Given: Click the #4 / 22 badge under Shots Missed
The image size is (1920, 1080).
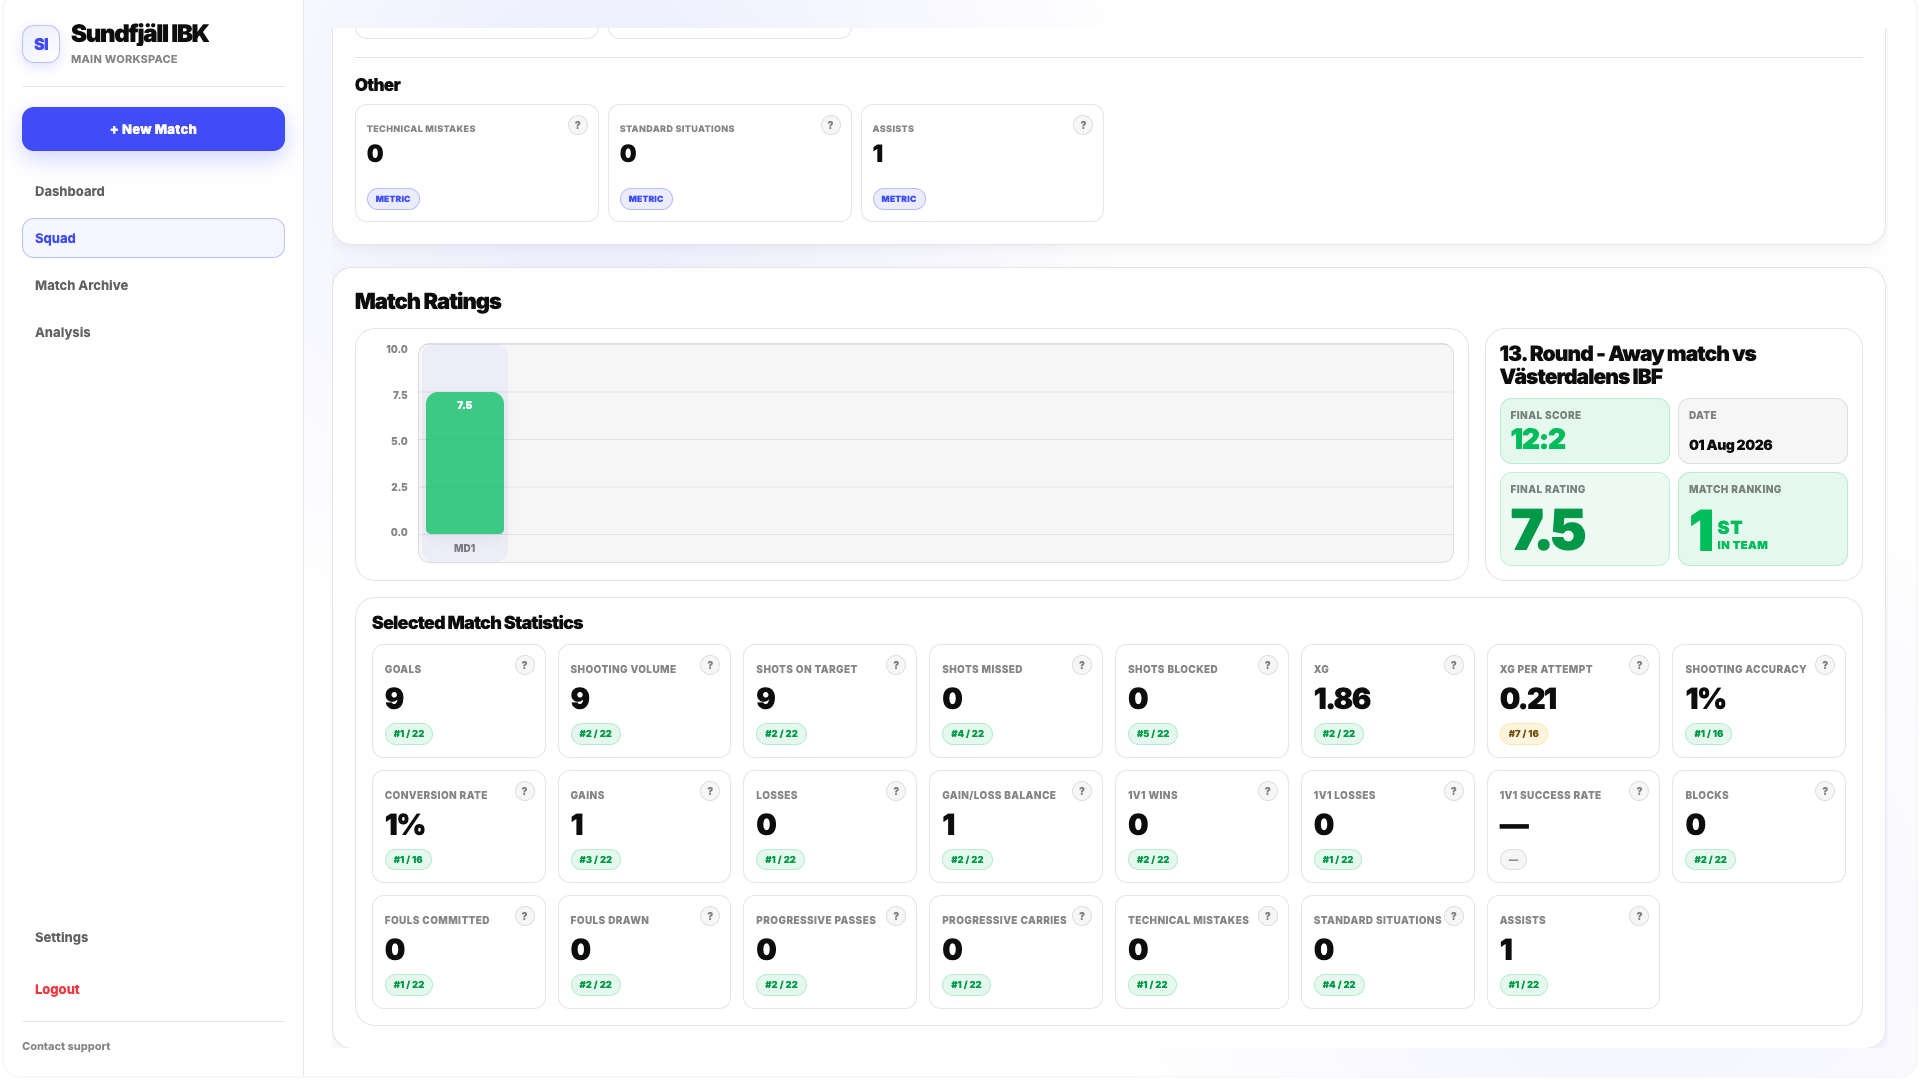Looking at the screenshot, I should click(x=967, y=734).
